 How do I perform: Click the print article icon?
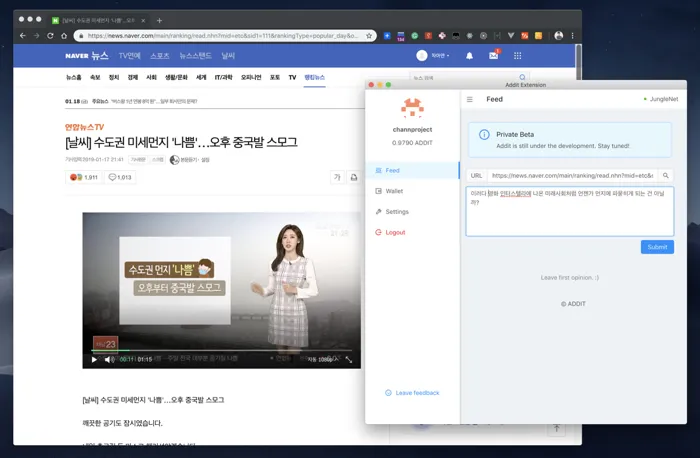point(354,177)
